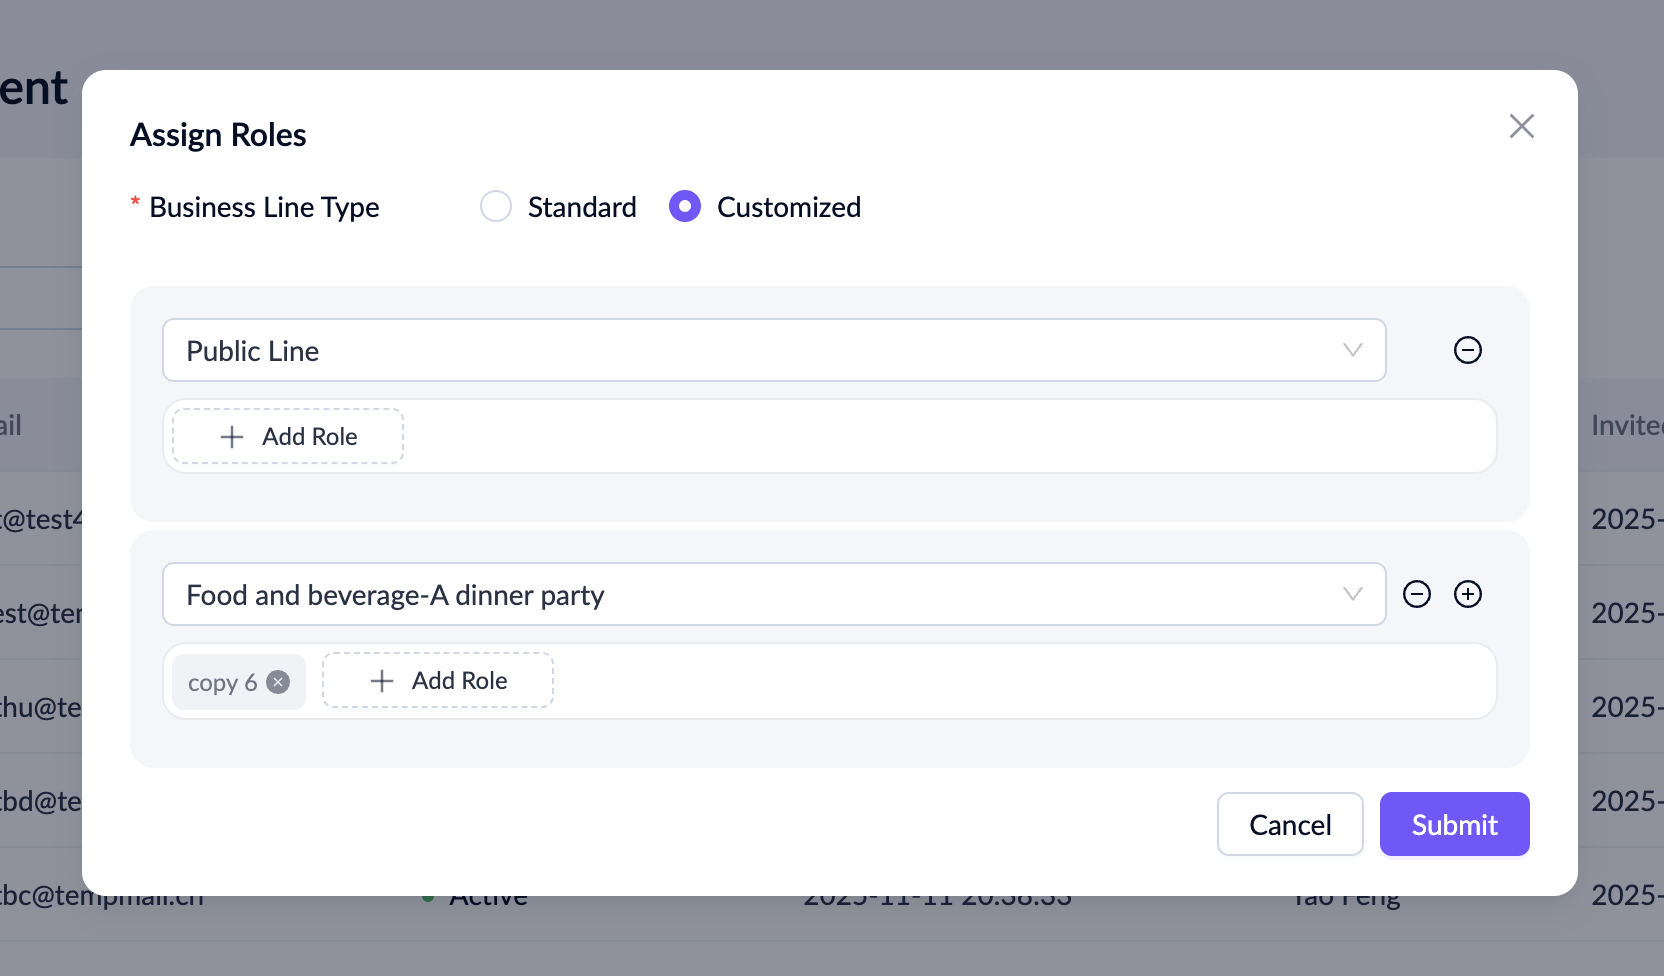The width and height of the screenshot is (1664, 976).
Task: Remove the Public Line row with minus icon
Action: point(1467,350)
